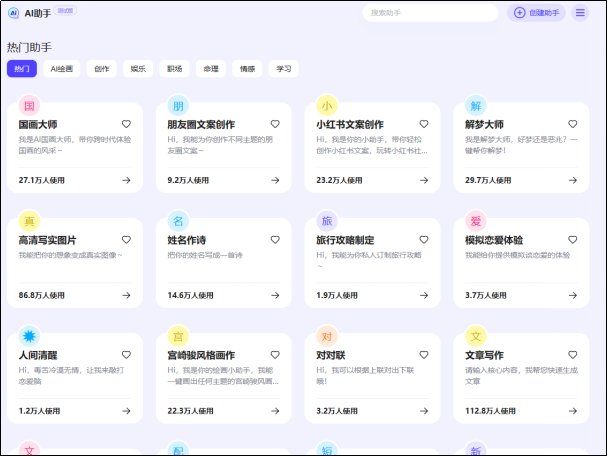Click the 真 avatar of 高清写实图片
Image resolution: width=607 pixels, height=456 pixels.
click(x=29, y=221)
